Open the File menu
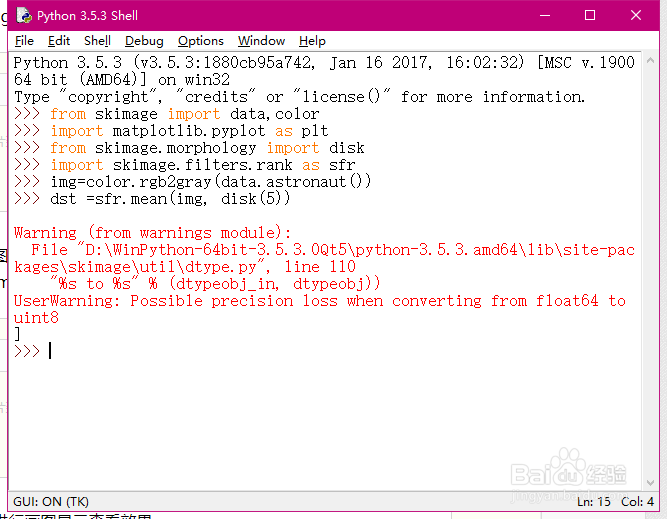This screenshot has width=667, height=519. [x=24, y=41]
